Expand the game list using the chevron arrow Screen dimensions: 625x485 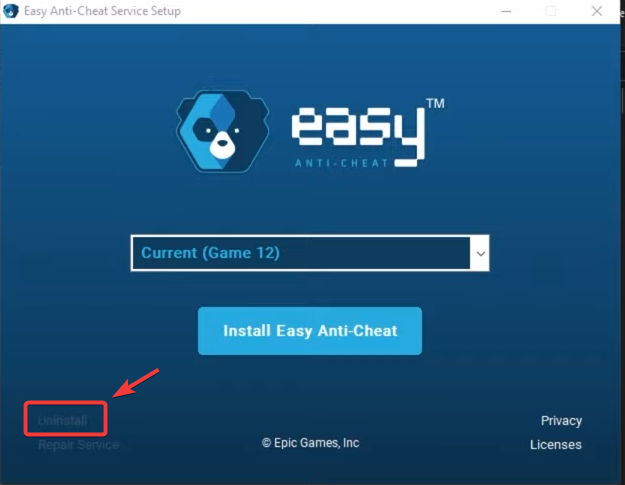(x=480, y=253)
